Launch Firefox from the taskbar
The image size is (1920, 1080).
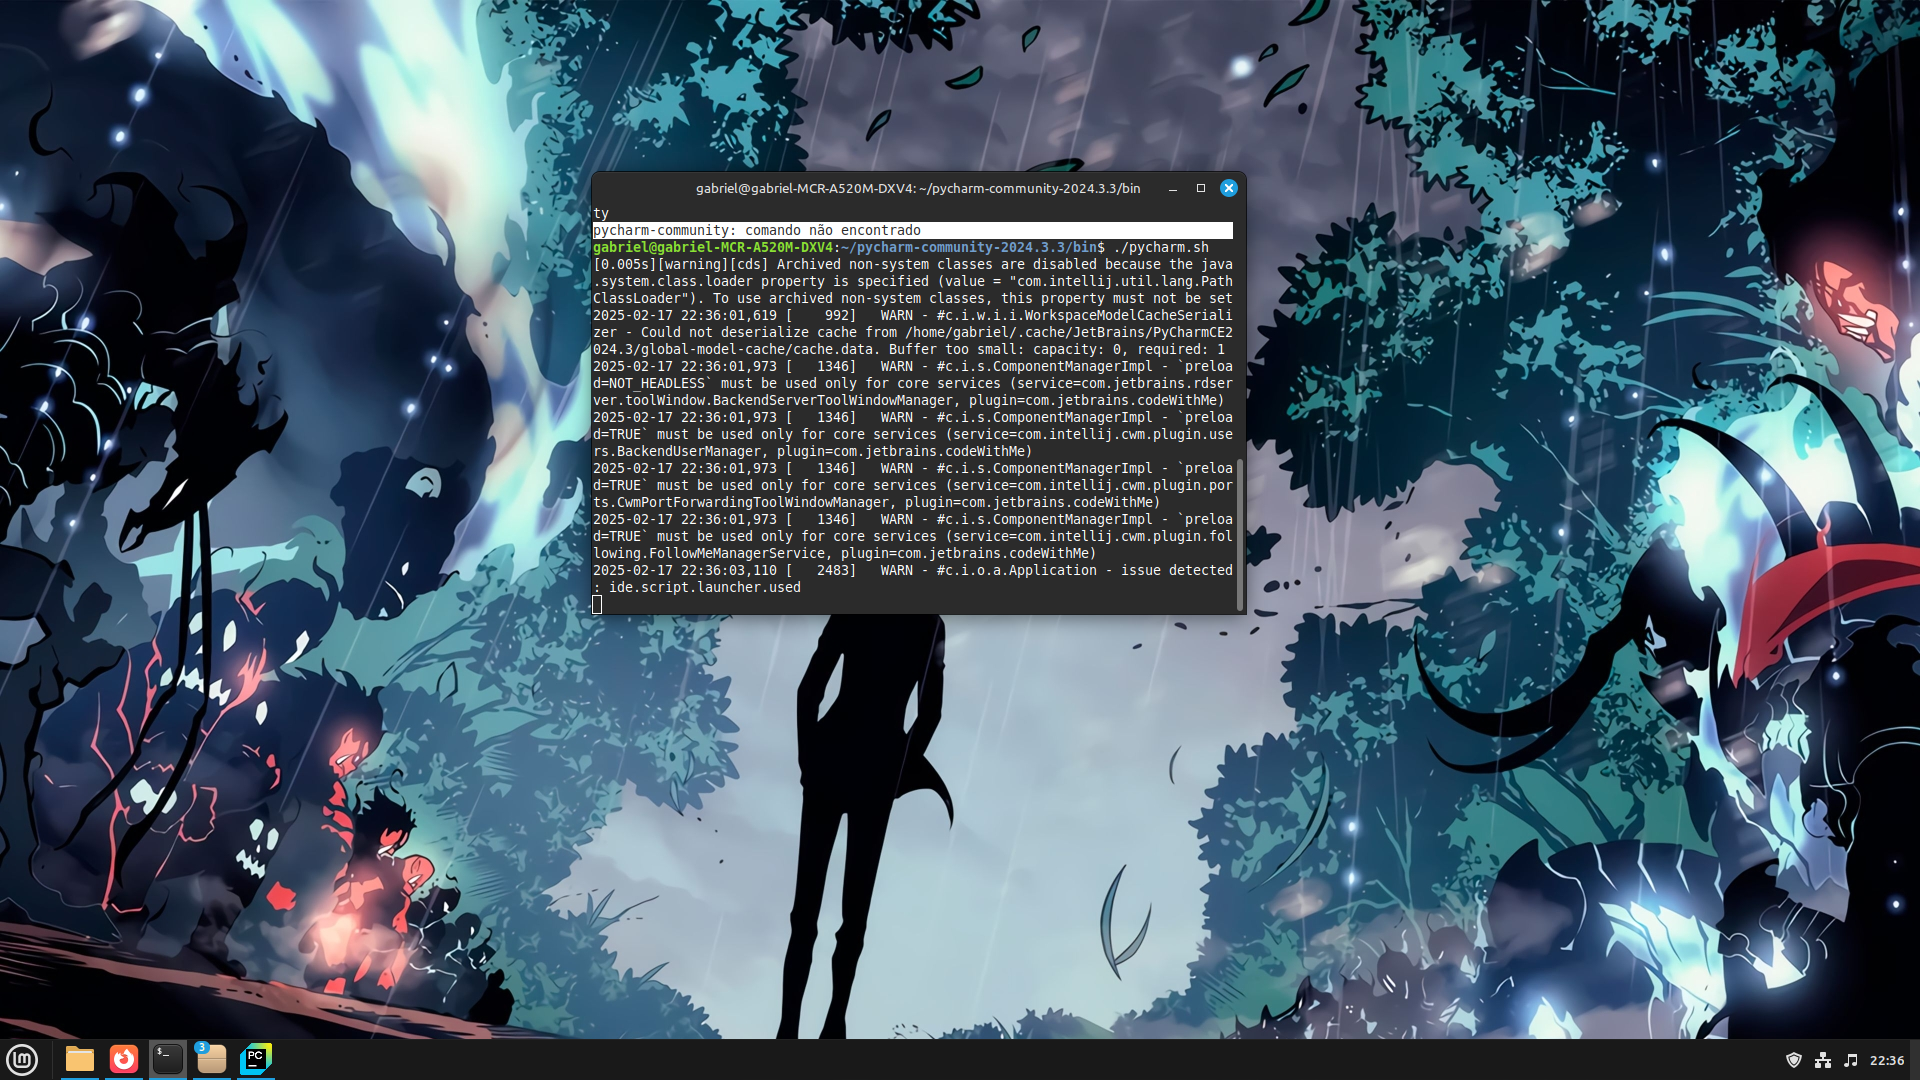(x=124, y=1059)
